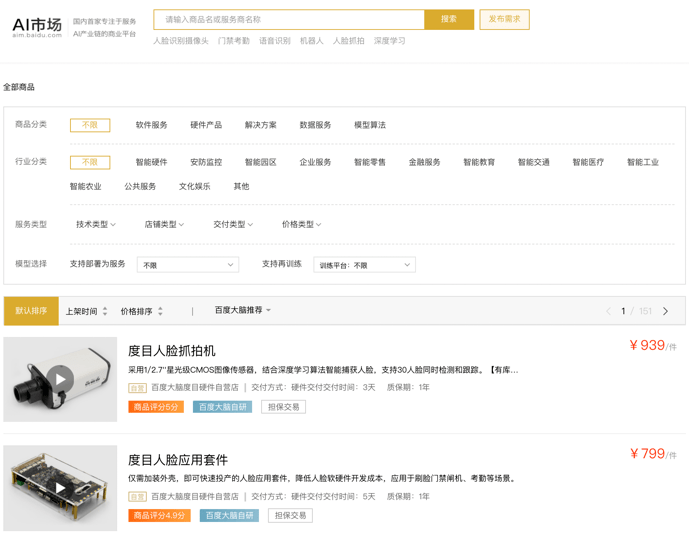
Task: Filter products by 数据服务
Action: [315, 125]
